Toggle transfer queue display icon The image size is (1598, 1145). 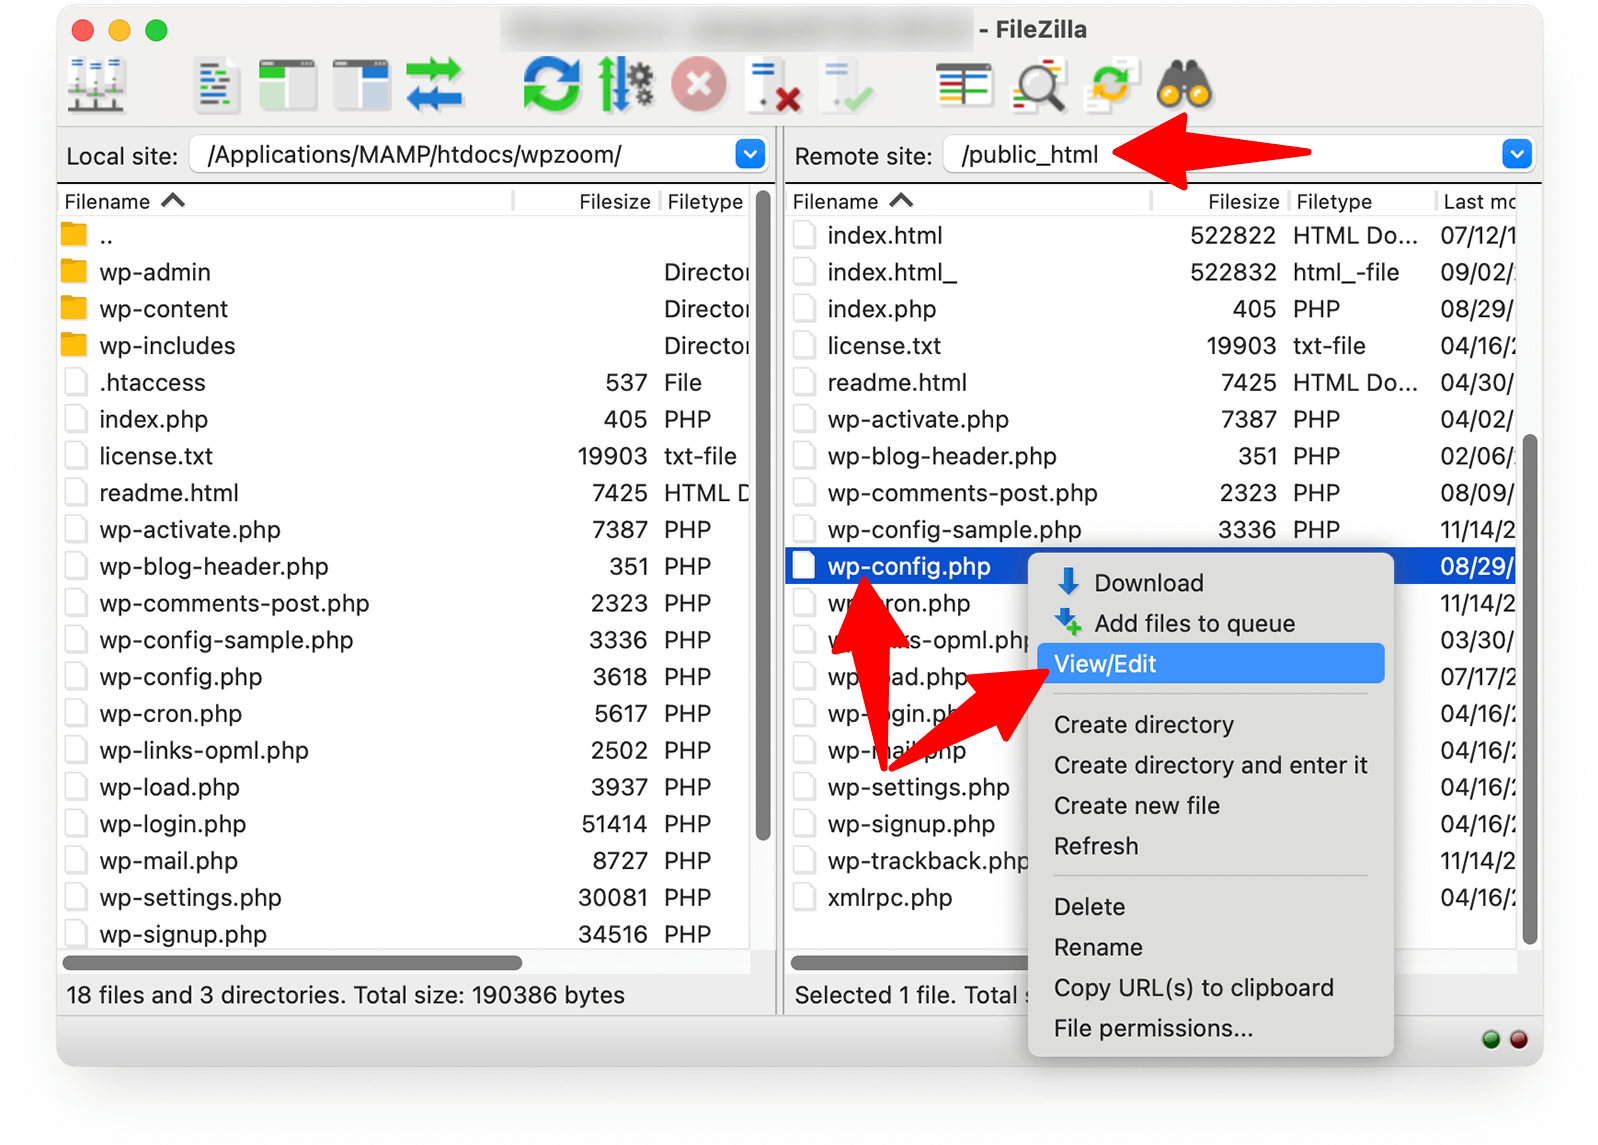point(434,85)
